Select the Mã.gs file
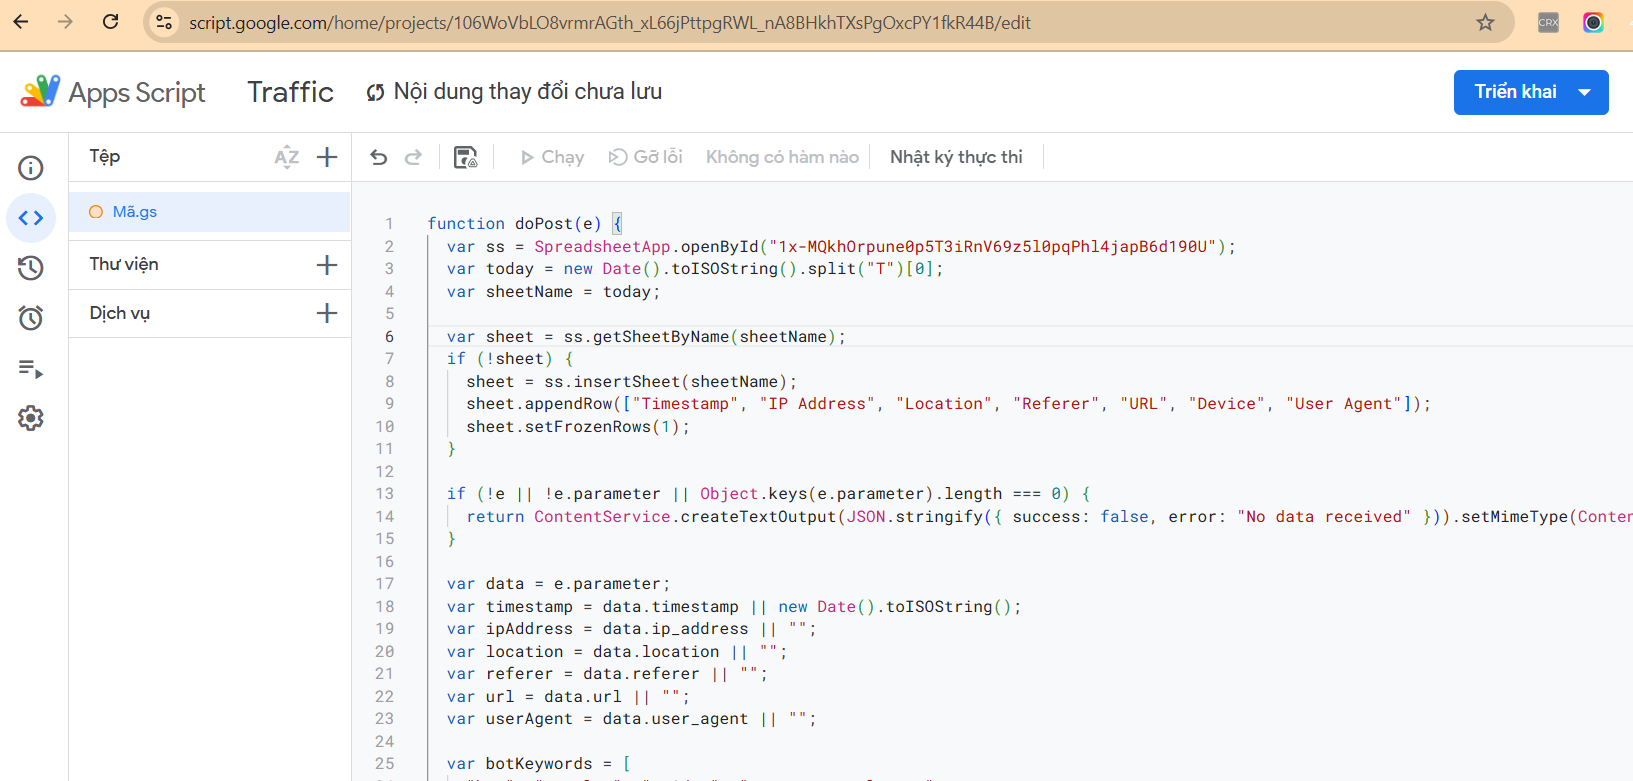The height and width of the screenshot is (781, 1633). coord(135,212)
